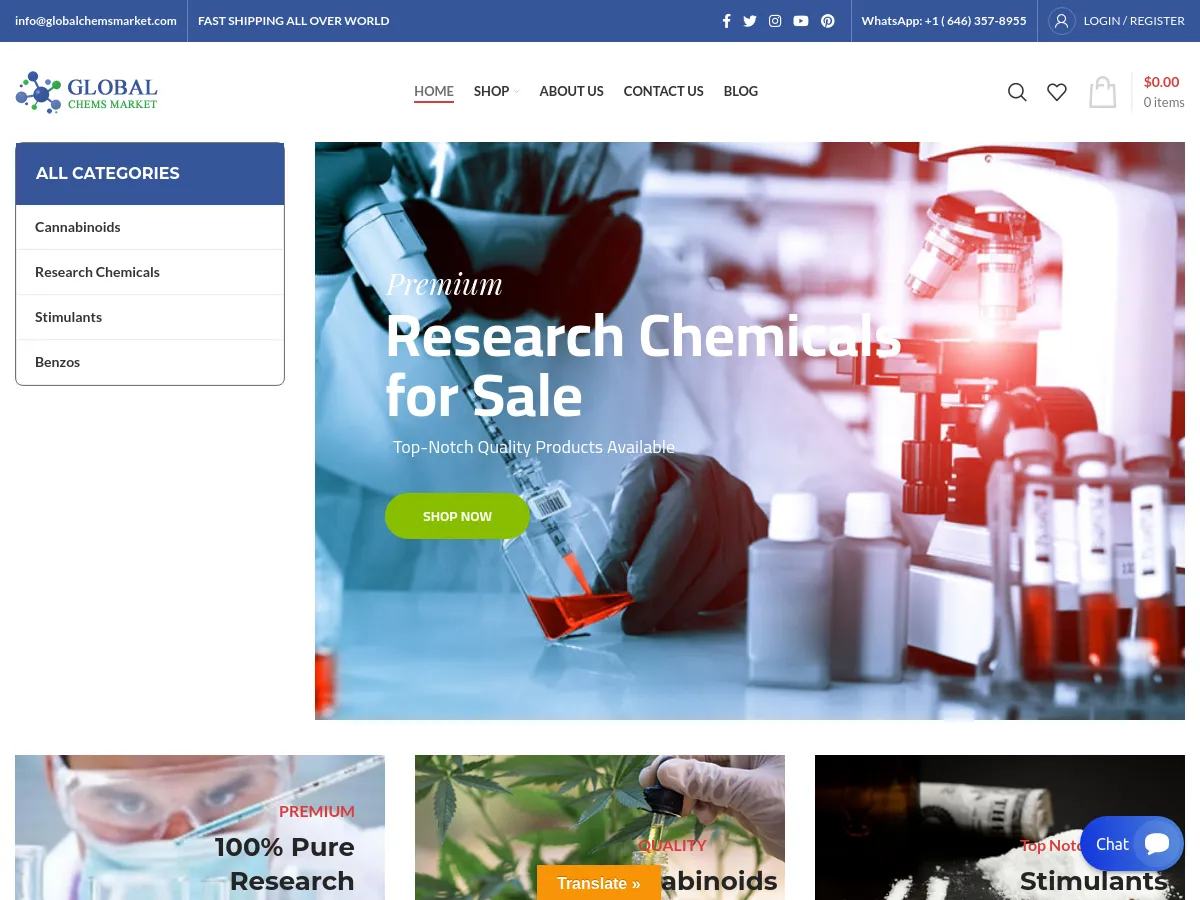Open the YouTube channel icon

point(801,20)
